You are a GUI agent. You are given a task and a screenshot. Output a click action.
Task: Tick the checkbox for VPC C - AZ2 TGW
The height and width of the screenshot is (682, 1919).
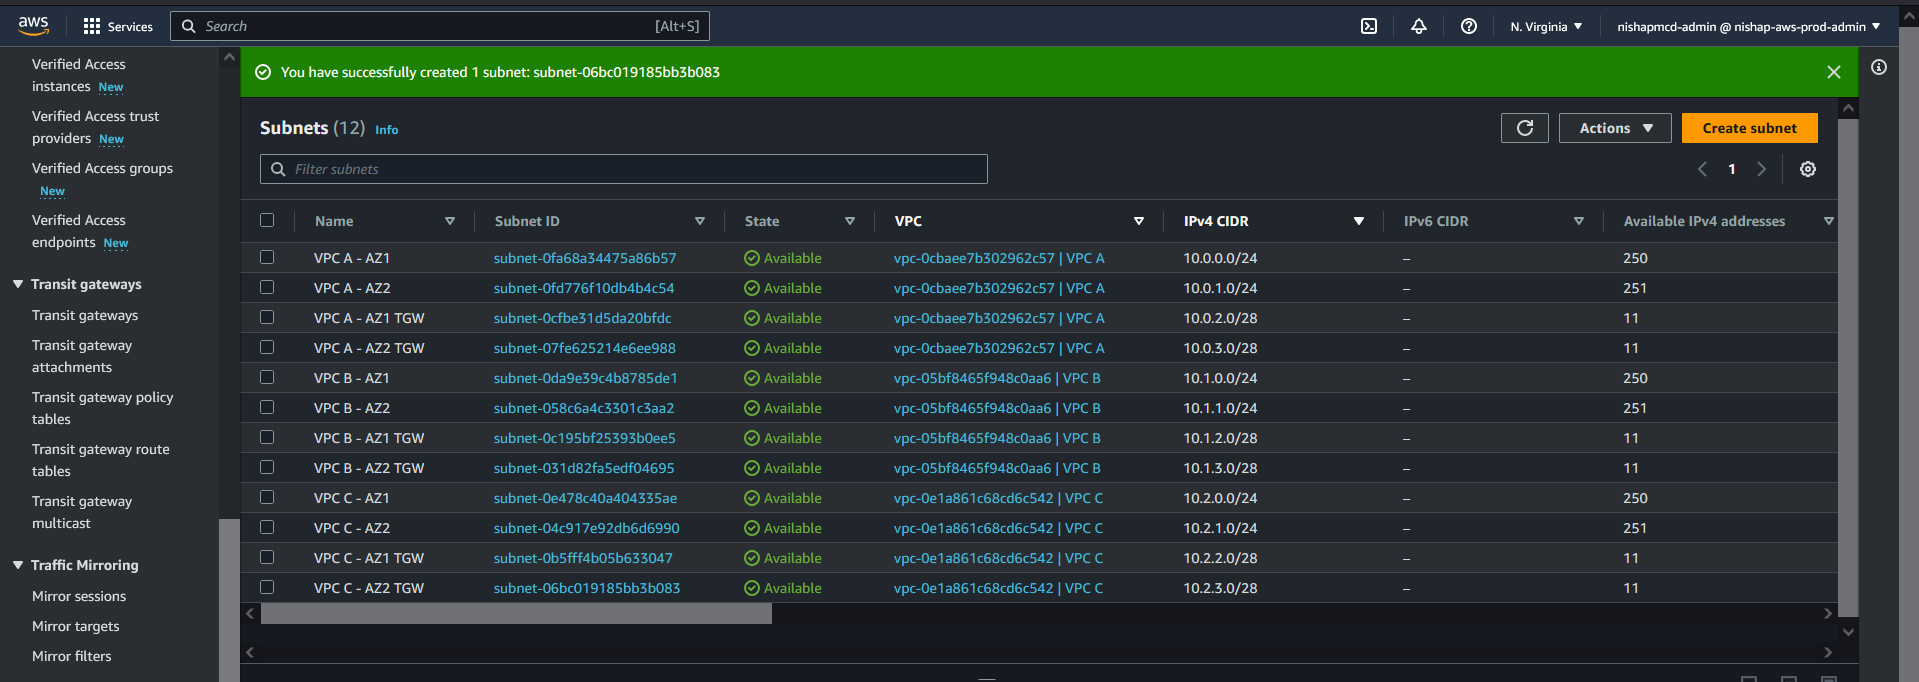click(267, 587)
